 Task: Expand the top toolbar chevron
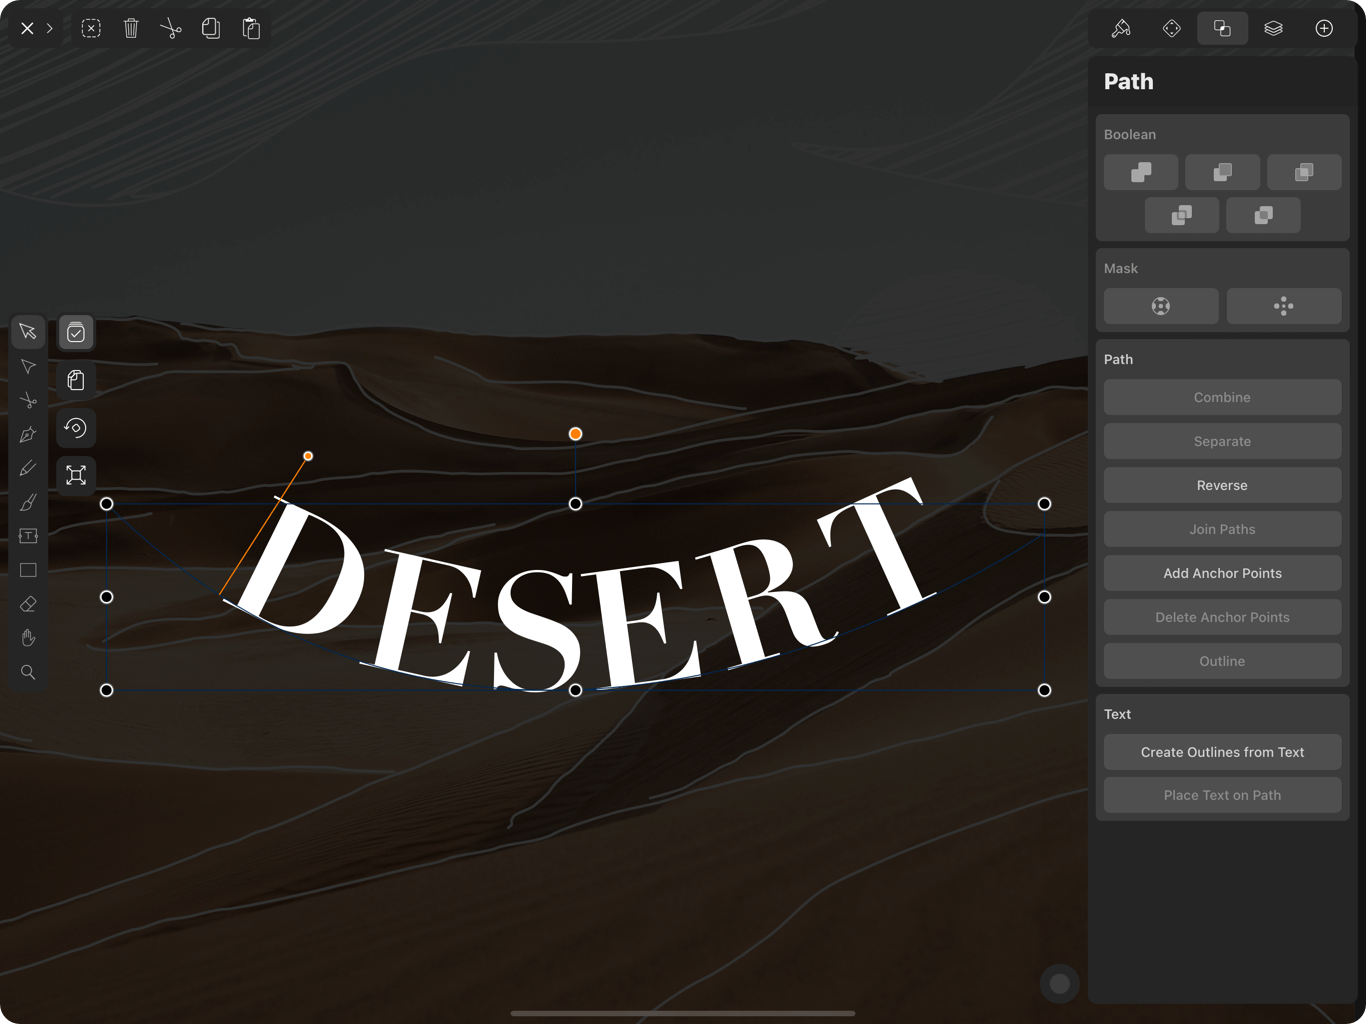(x=50, y=28)
